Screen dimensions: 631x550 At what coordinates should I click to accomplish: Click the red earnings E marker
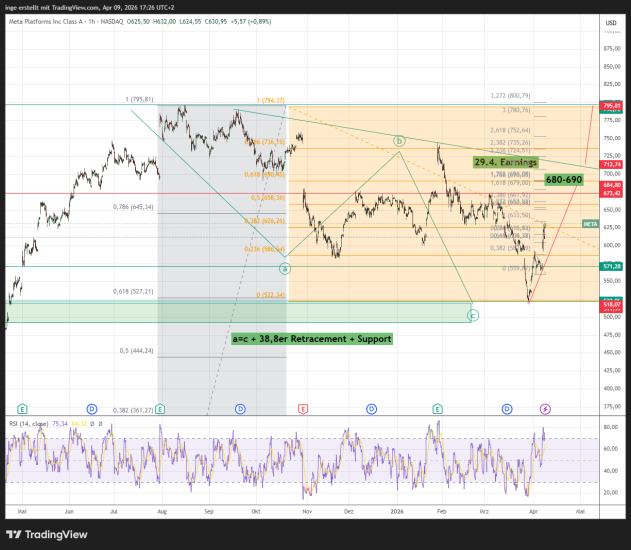pyautogui.click(x=302, y=409)
